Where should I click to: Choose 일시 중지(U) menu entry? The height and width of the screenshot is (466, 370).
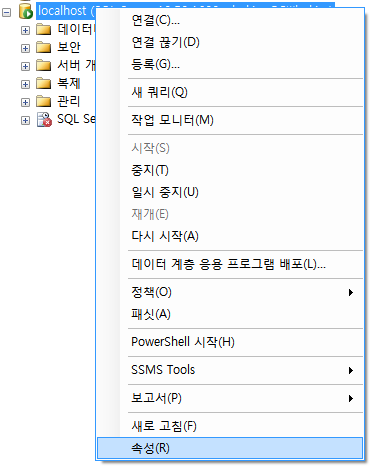(x=230, y=192)
